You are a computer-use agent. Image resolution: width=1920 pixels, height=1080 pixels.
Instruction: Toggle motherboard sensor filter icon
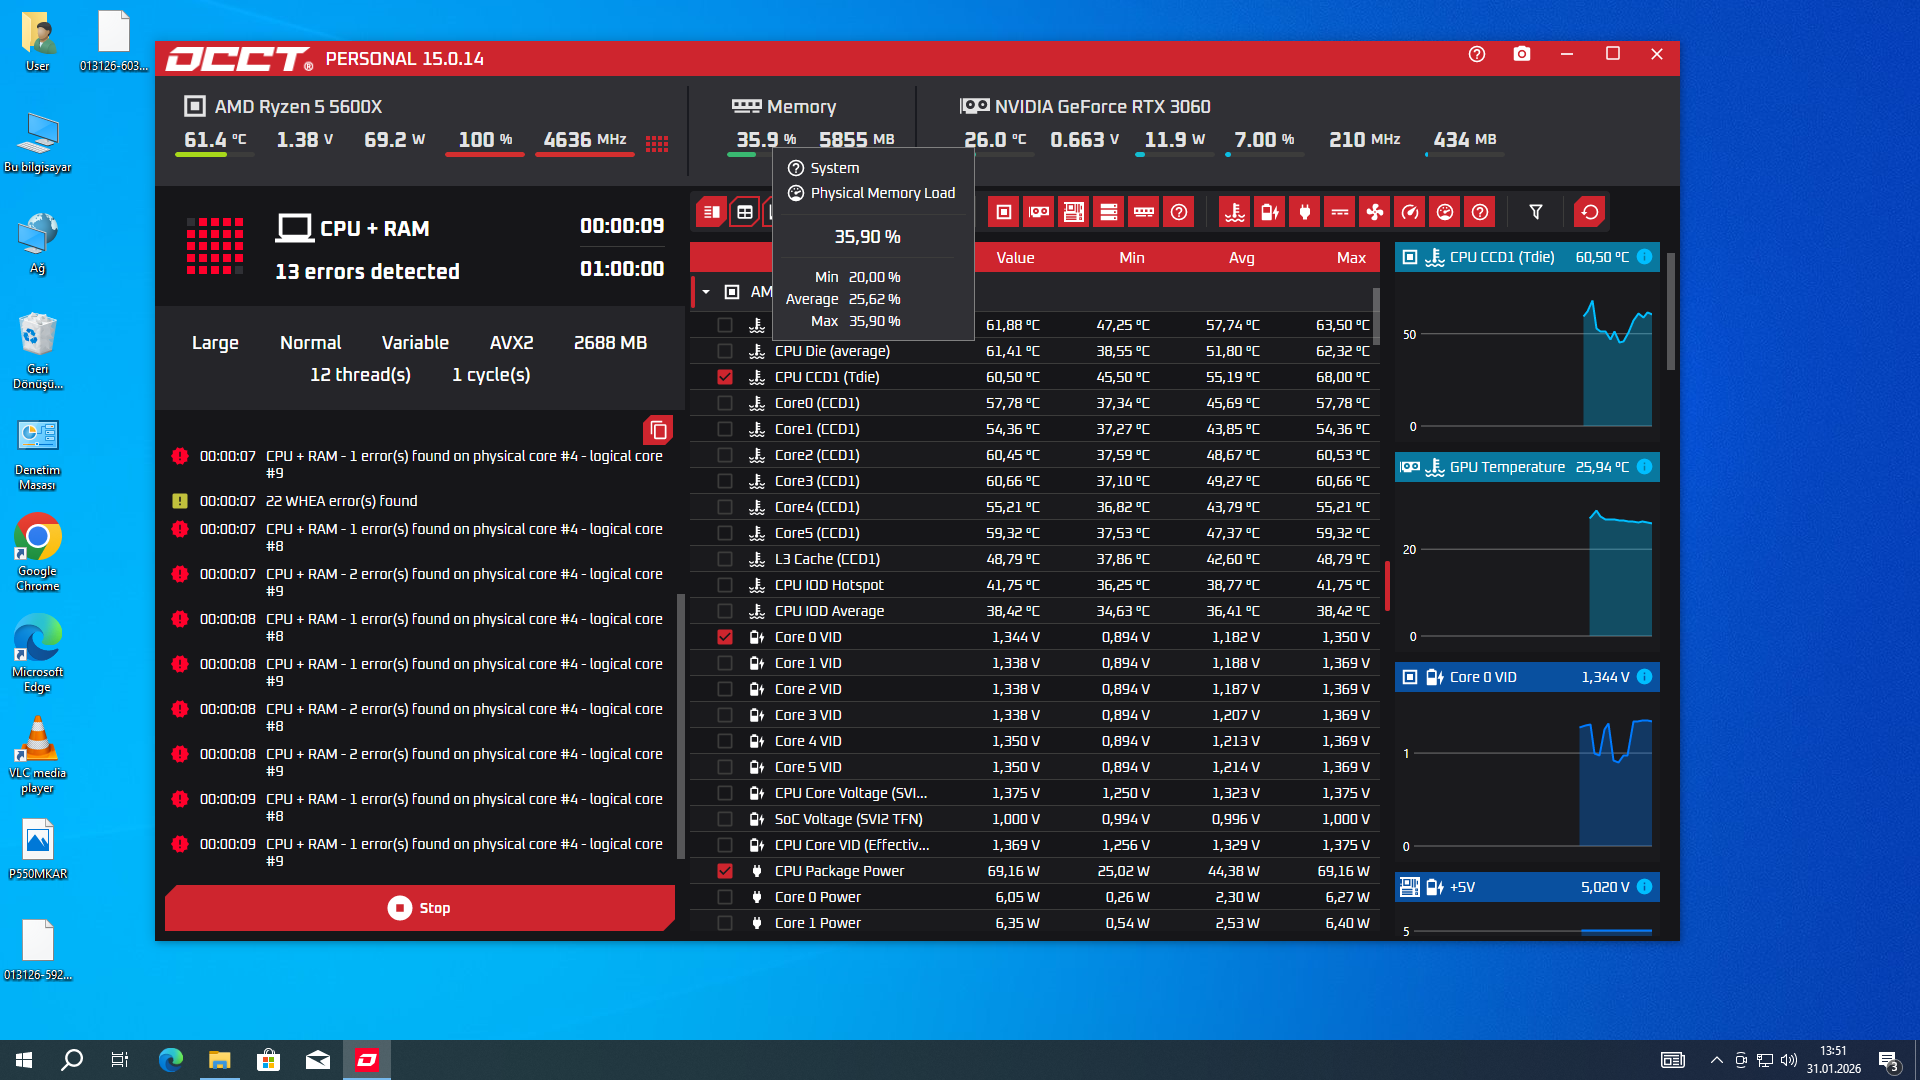(1074, 212)
